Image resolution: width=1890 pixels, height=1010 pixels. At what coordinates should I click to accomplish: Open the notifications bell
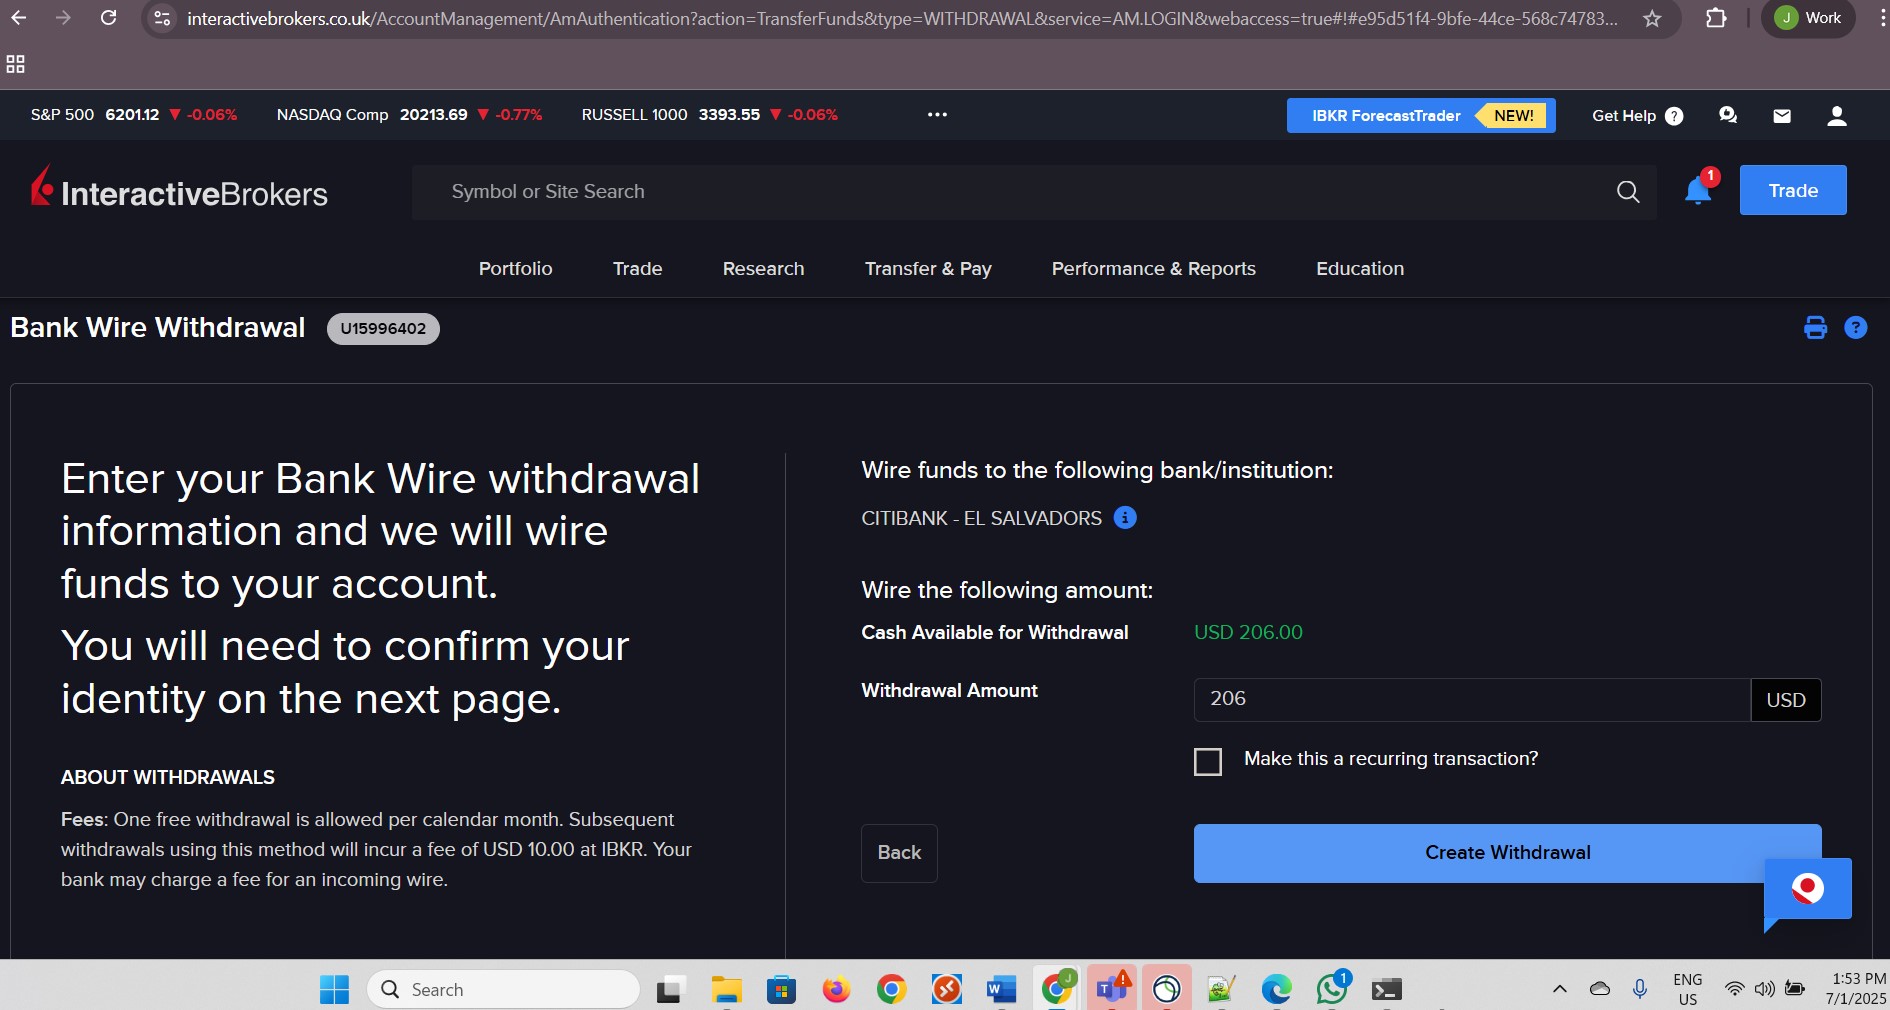pos(1698,190)
